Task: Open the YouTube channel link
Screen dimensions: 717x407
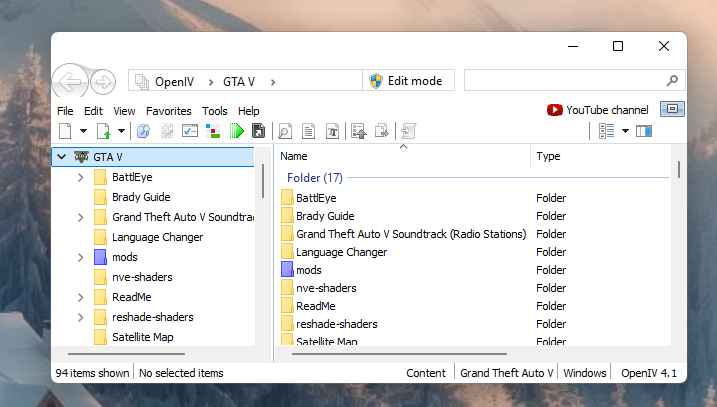Action: pyautogui.click(x=607, y=110)
